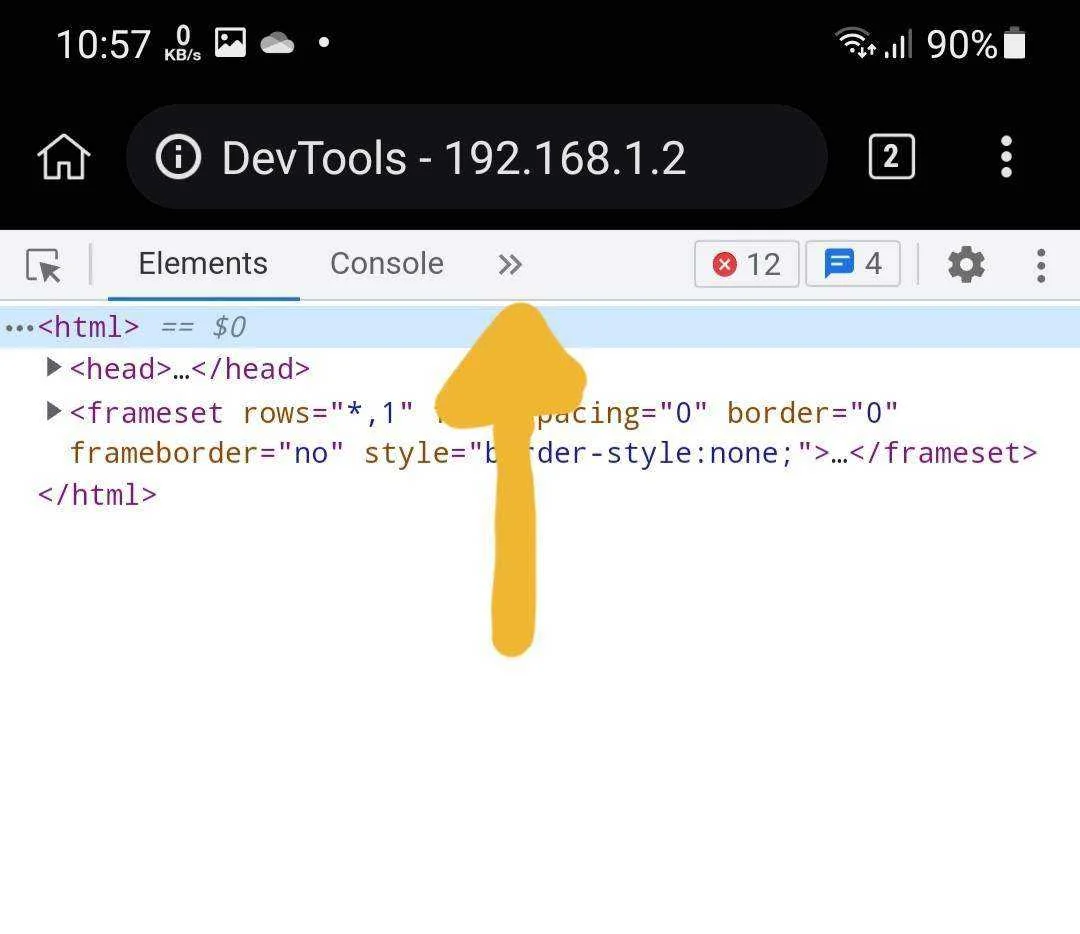The height and width of the screenshot is (934, 1080).
Task: Tap the DevTools - 192.168.1.2 address bar
Action: (x=477, y=157)
